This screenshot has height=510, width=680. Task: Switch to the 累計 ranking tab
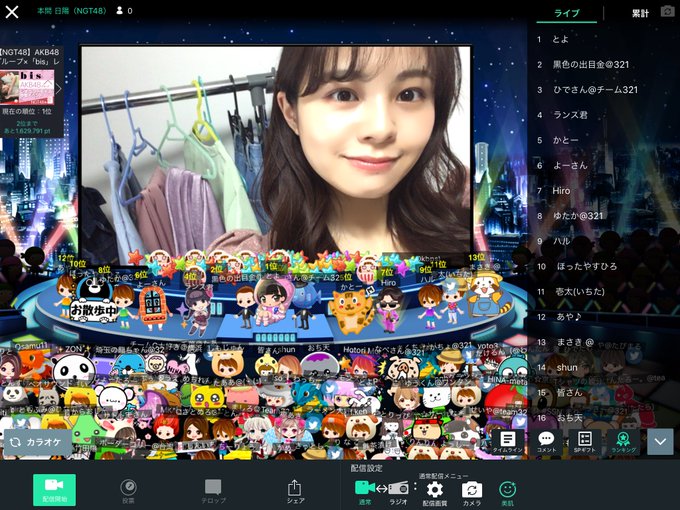coord(640,13)
